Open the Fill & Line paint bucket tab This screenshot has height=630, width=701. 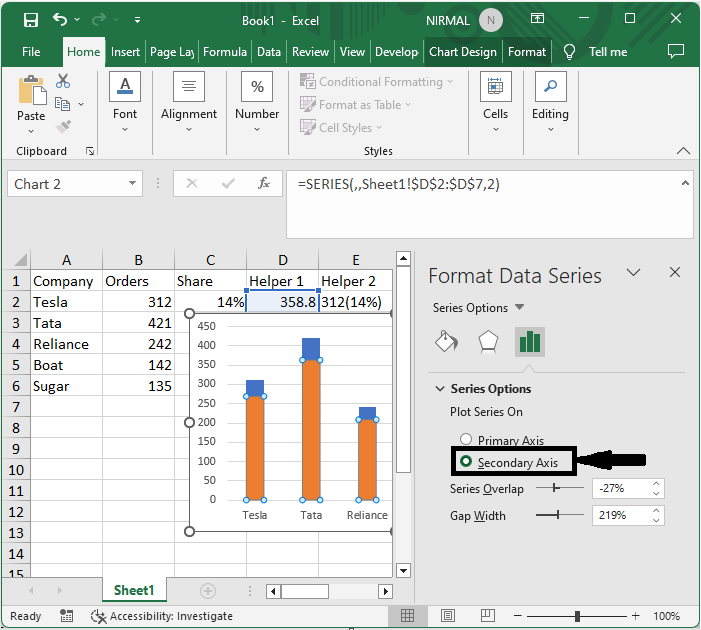[446, 342]
